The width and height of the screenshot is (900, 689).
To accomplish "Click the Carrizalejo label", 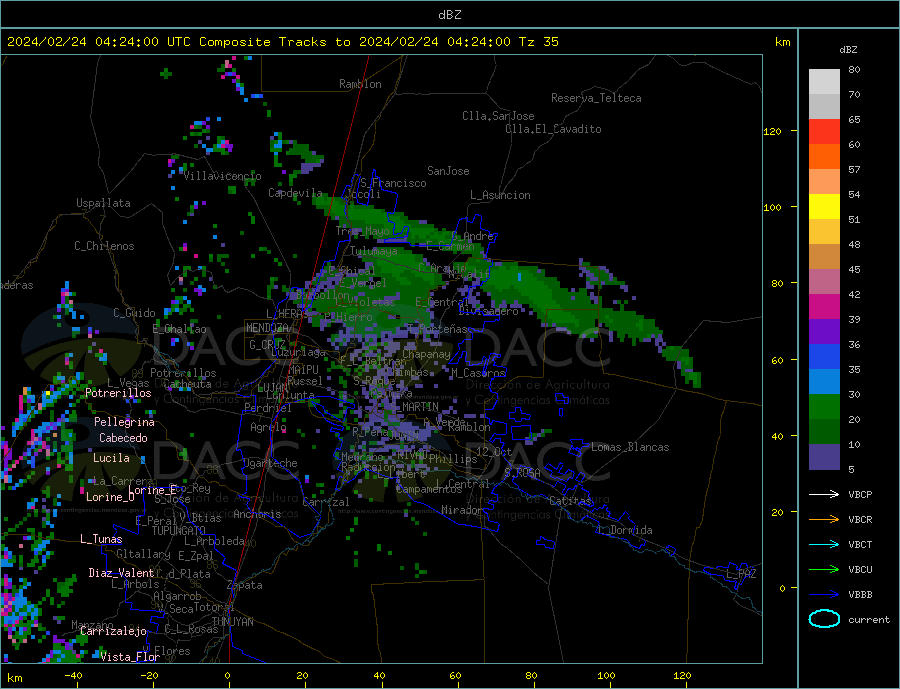I will tap(114, 632).
